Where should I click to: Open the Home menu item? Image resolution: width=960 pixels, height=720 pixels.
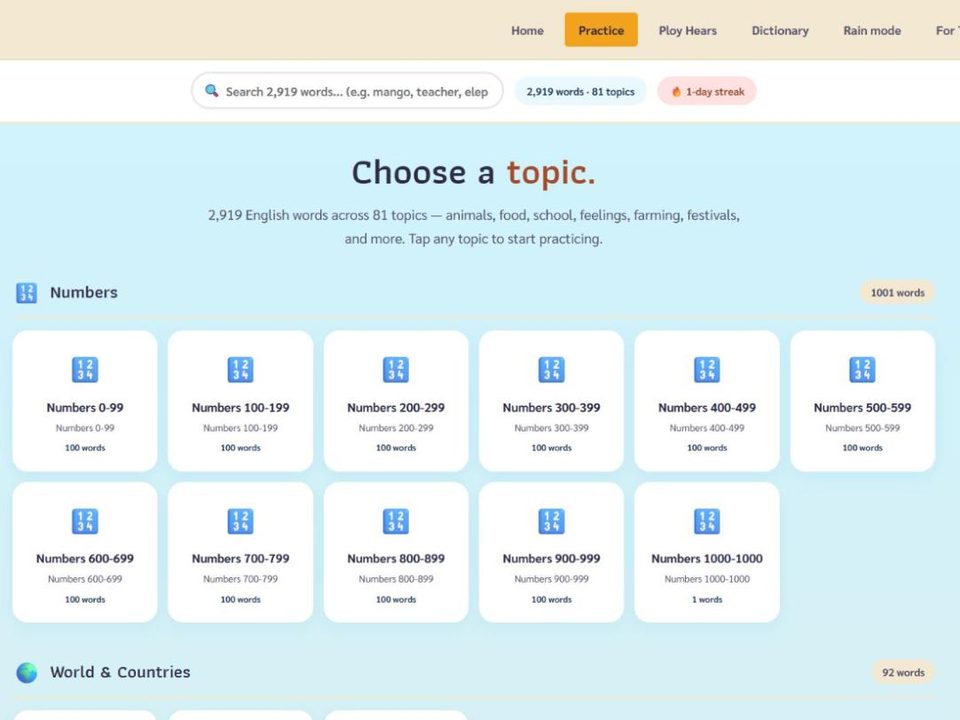point(527,31)
